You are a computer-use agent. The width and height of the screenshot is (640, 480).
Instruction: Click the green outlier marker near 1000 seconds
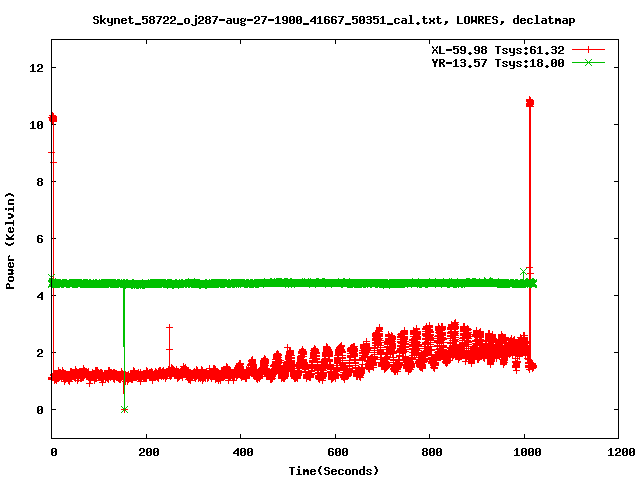point(523,271)
